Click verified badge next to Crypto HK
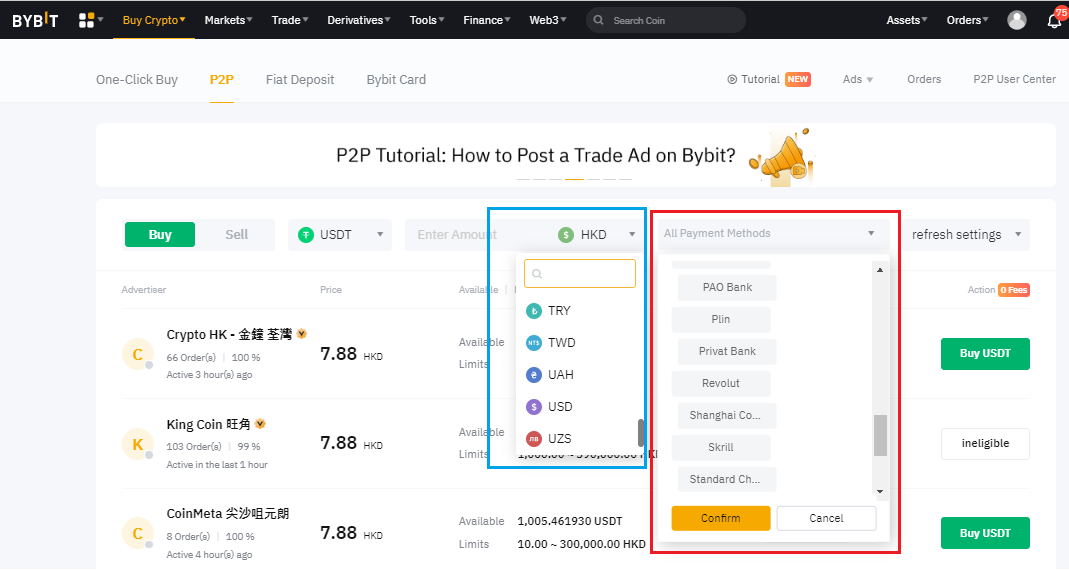The width and height of the screenshot is (1069, 571). (x=301, y=334)
